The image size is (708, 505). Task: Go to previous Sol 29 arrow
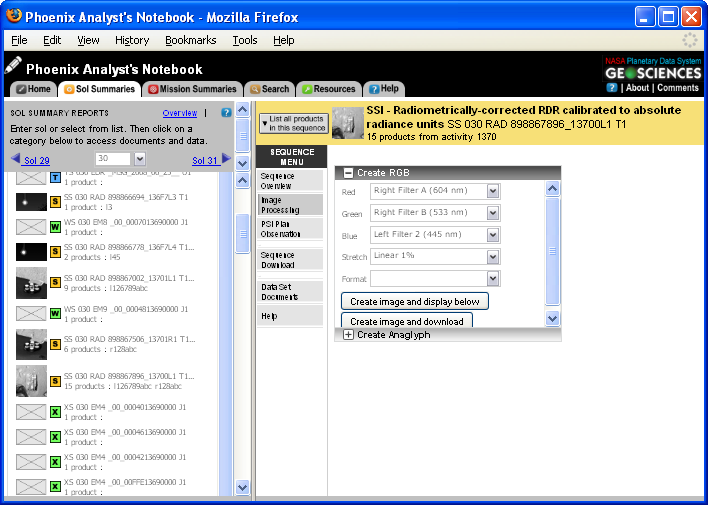[15, 160]
